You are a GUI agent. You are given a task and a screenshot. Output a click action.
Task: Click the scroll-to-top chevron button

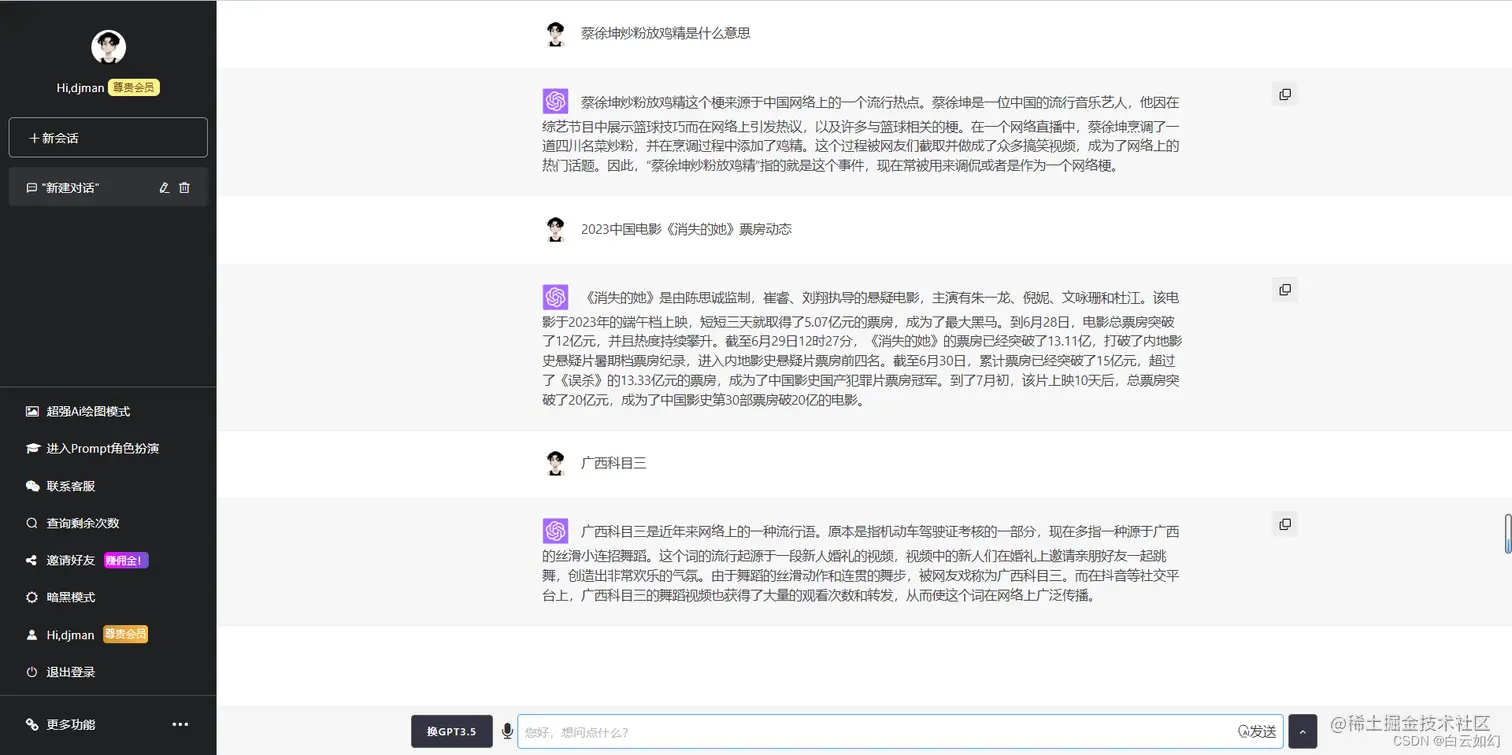(x=1301, y=731)
